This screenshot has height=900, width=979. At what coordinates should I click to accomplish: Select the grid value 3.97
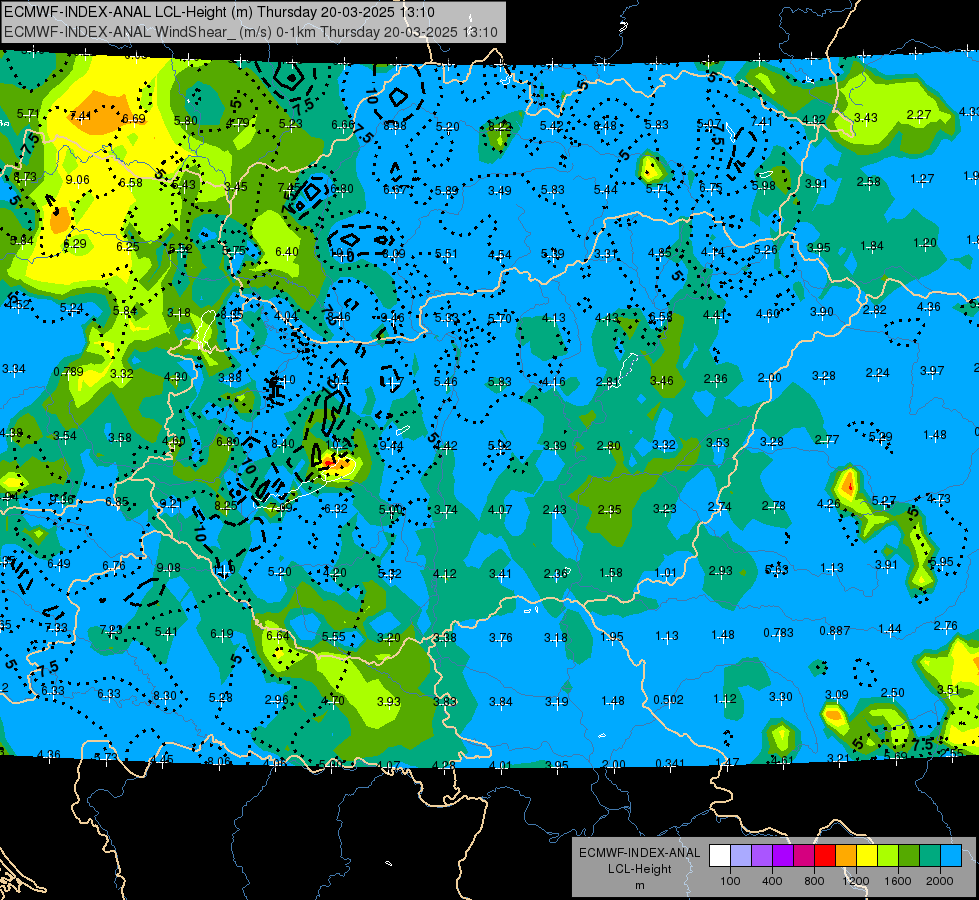pyautogui.click(x=932, y=371)
